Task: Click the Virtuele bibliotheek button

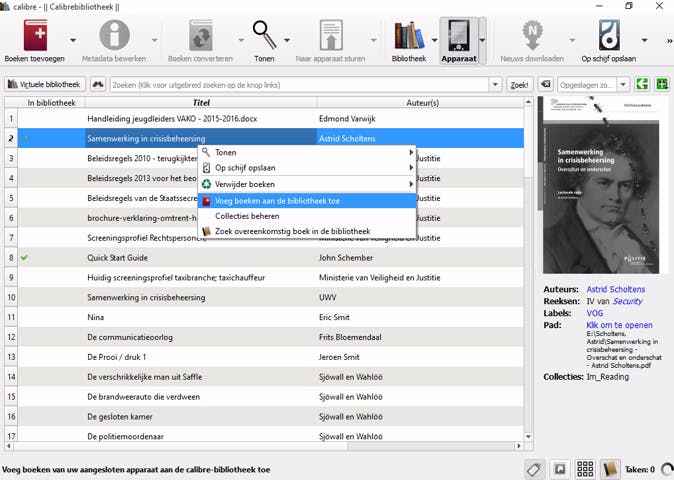Action: [45, 84]
